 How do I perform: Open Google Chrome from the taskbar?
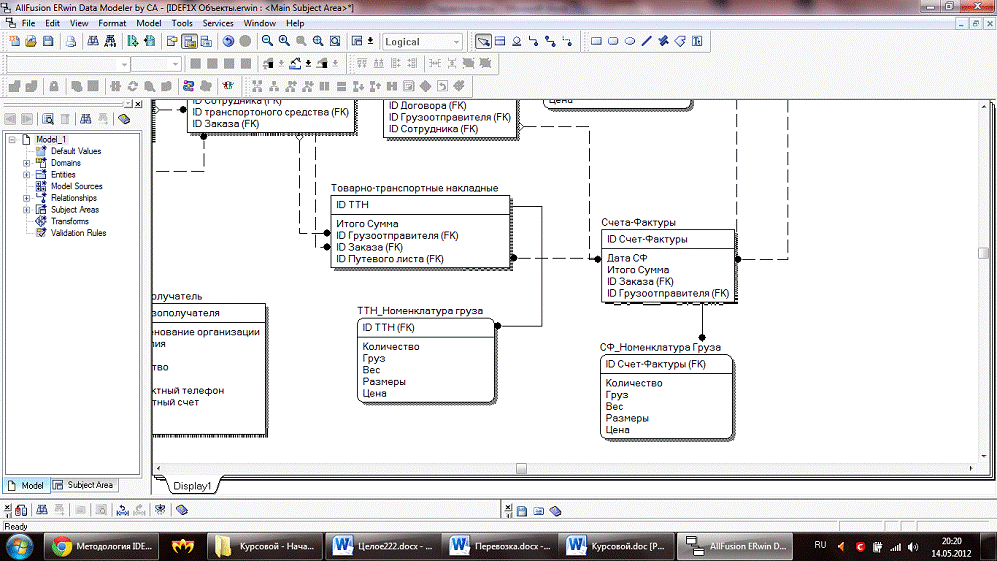(62, 546)
